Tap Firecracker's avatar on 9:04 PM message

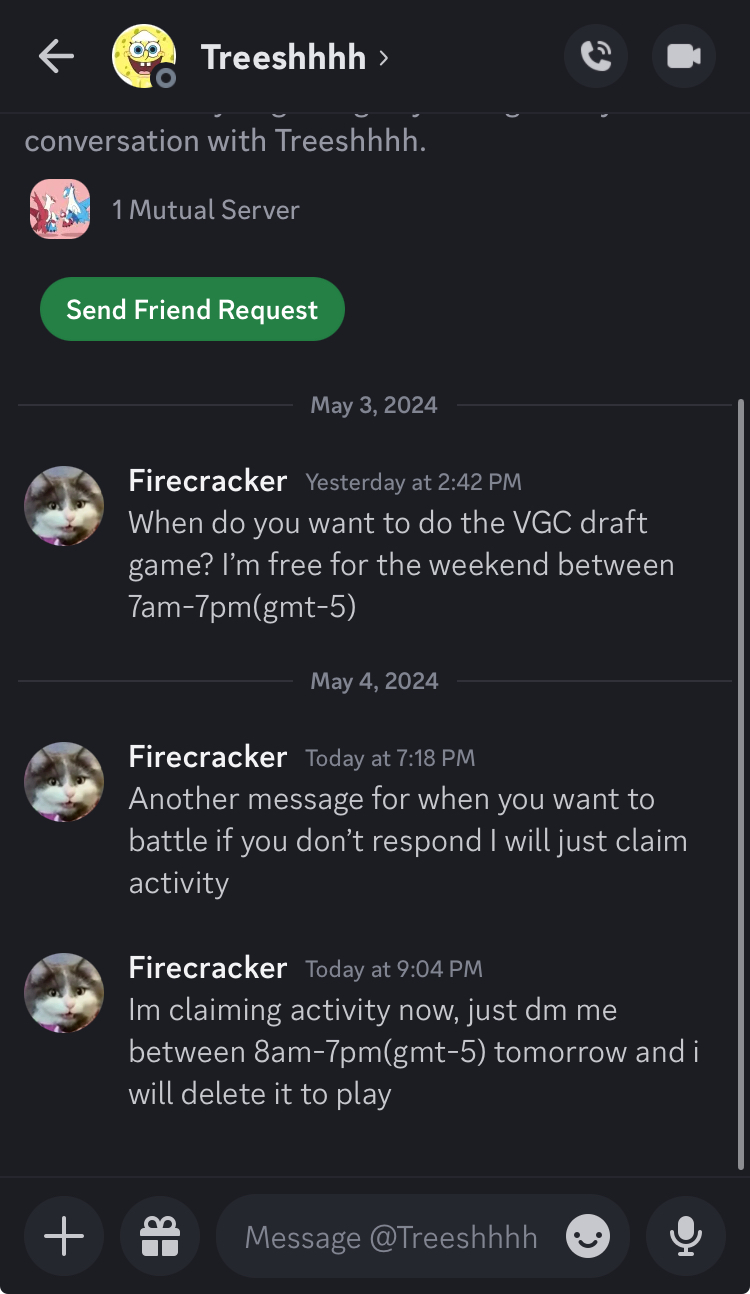[64, 993]
